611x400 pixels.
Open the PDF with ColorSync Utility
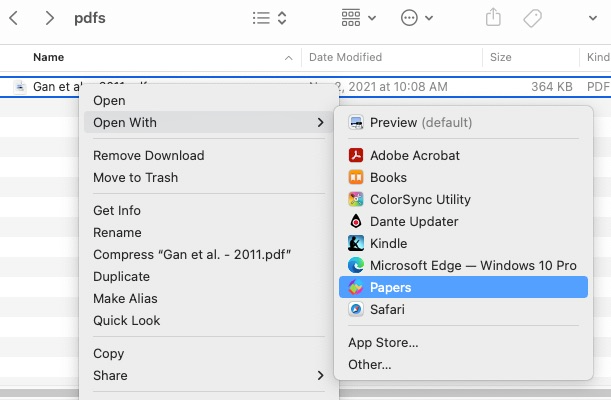420,199
